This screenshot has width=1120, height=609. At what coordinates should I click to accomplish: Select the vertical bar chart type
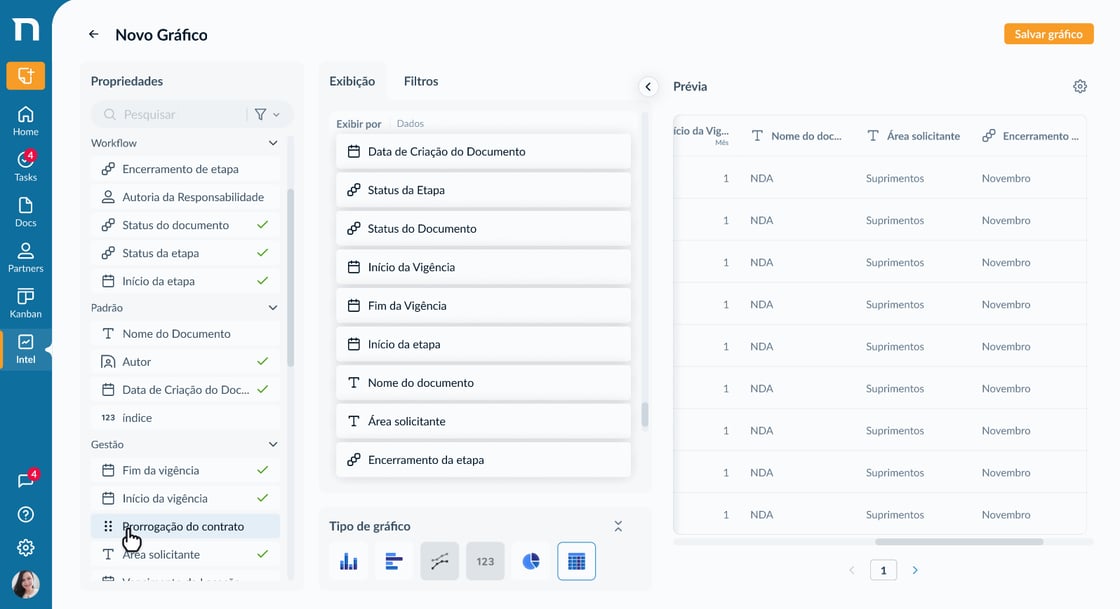(349, 561)
